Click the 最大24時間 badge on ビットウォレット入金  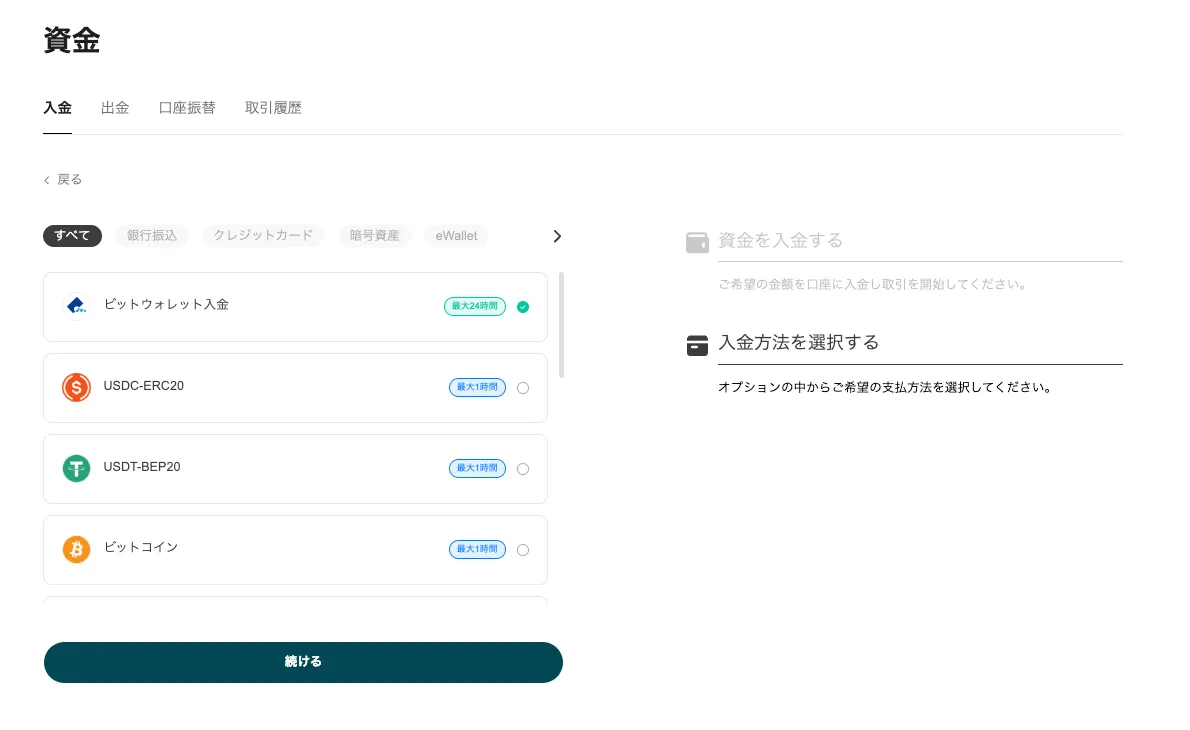[x=475, y=306]
